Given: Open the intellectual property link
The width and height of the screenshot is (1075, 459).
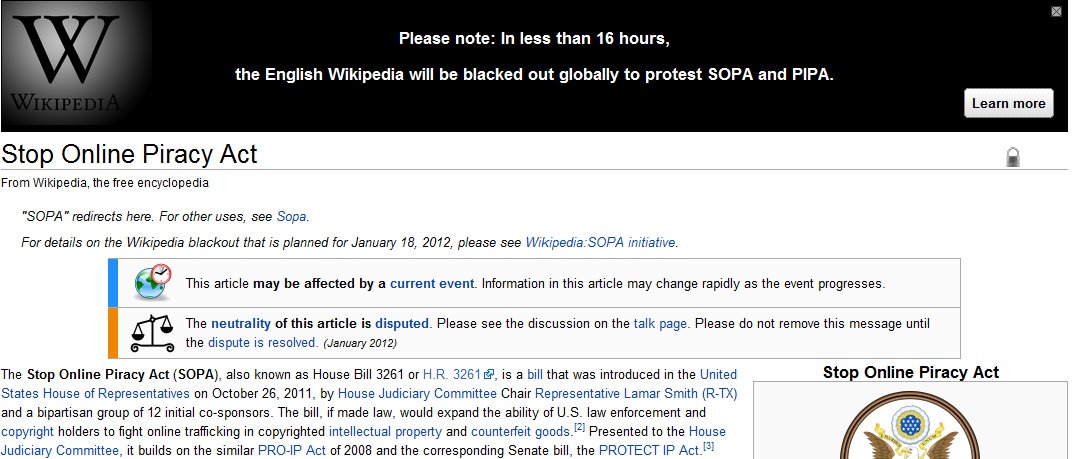Looking at the screenshot, I should click(385, 432).
